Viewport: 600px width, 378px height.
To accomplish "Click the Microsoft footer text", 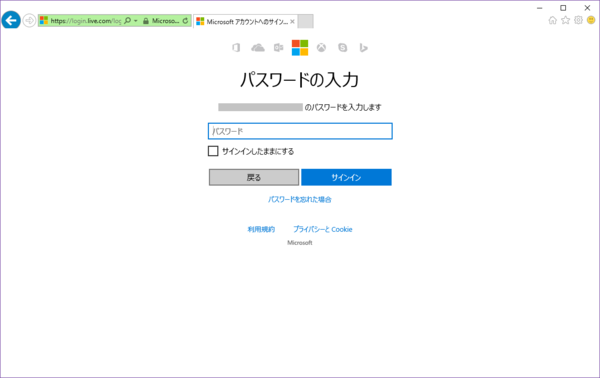I will pyautogui.click(x=300, y=243).
